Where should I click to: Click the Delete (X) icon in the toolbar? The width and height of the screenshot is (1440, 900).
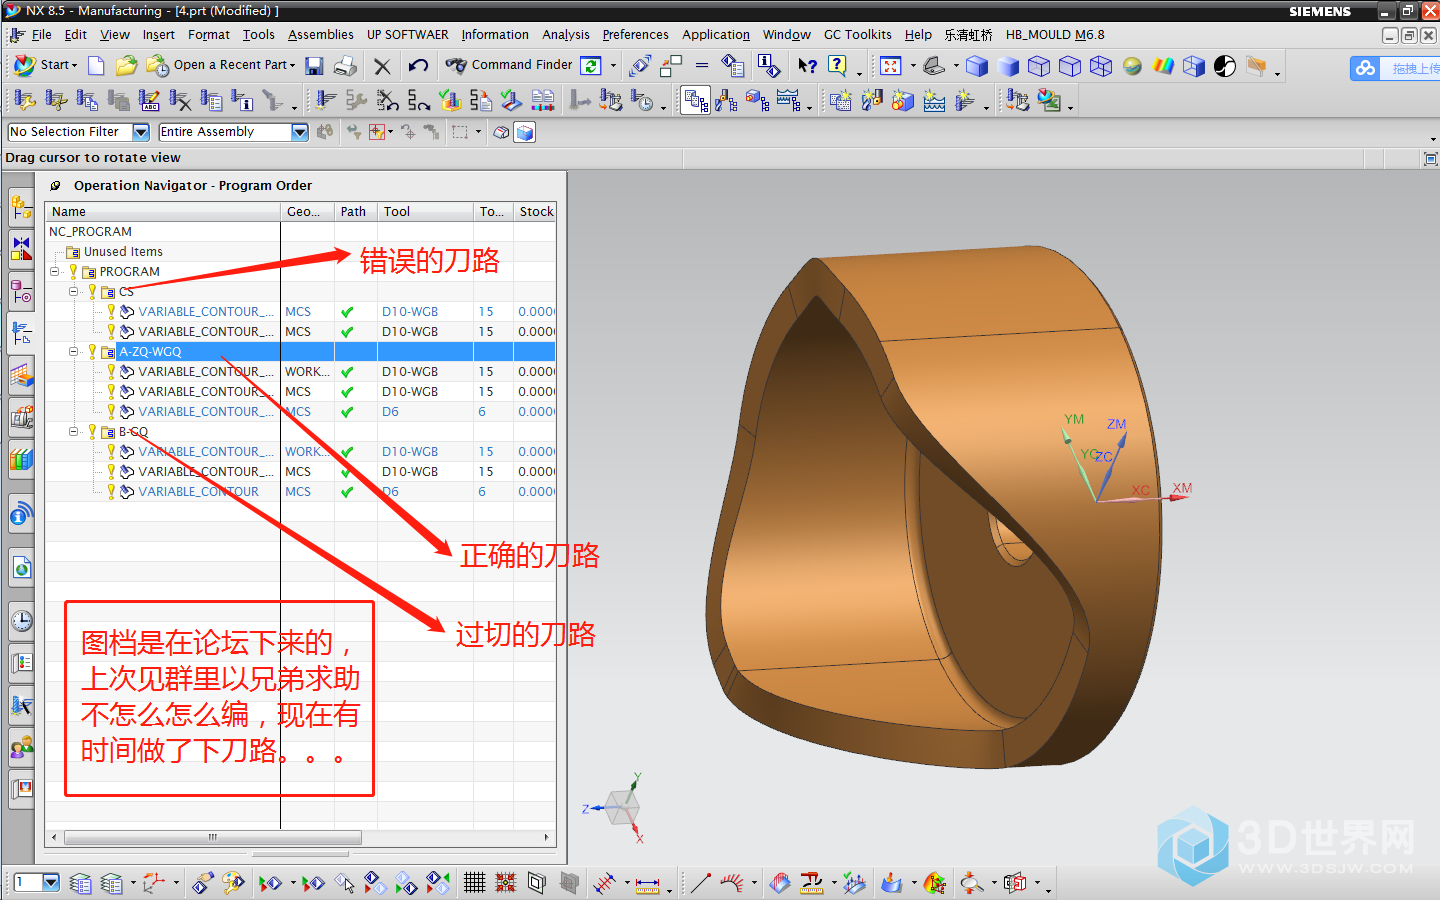click(x=382, y=66)
